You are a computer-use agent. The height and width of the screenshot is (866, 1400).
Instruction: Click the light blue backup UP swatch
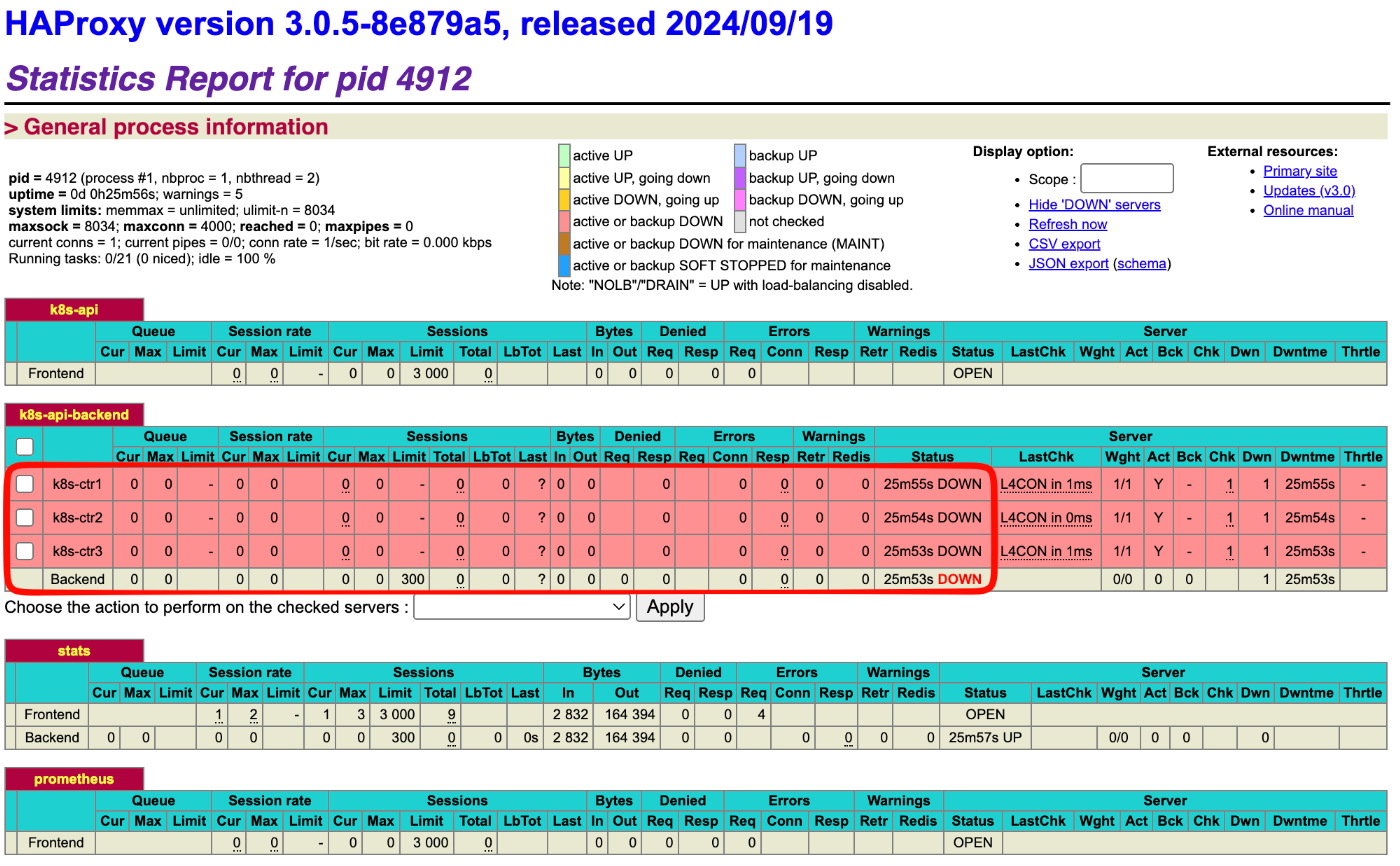pyautogui.click(x=740, y=155)
